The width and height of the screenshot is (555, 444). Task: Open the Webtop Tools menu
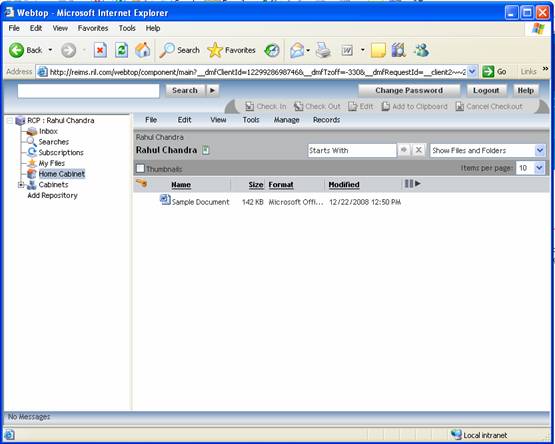coord(251,120)
